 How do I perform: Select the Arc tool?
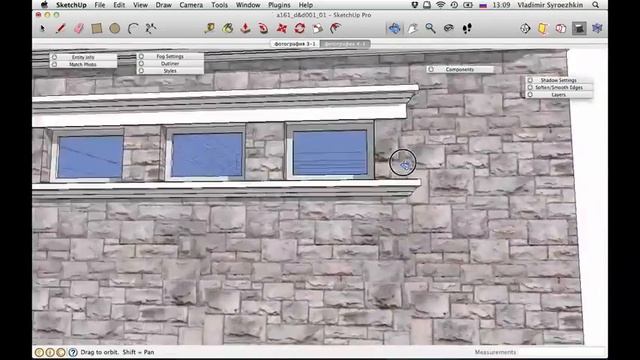[133, 28]
